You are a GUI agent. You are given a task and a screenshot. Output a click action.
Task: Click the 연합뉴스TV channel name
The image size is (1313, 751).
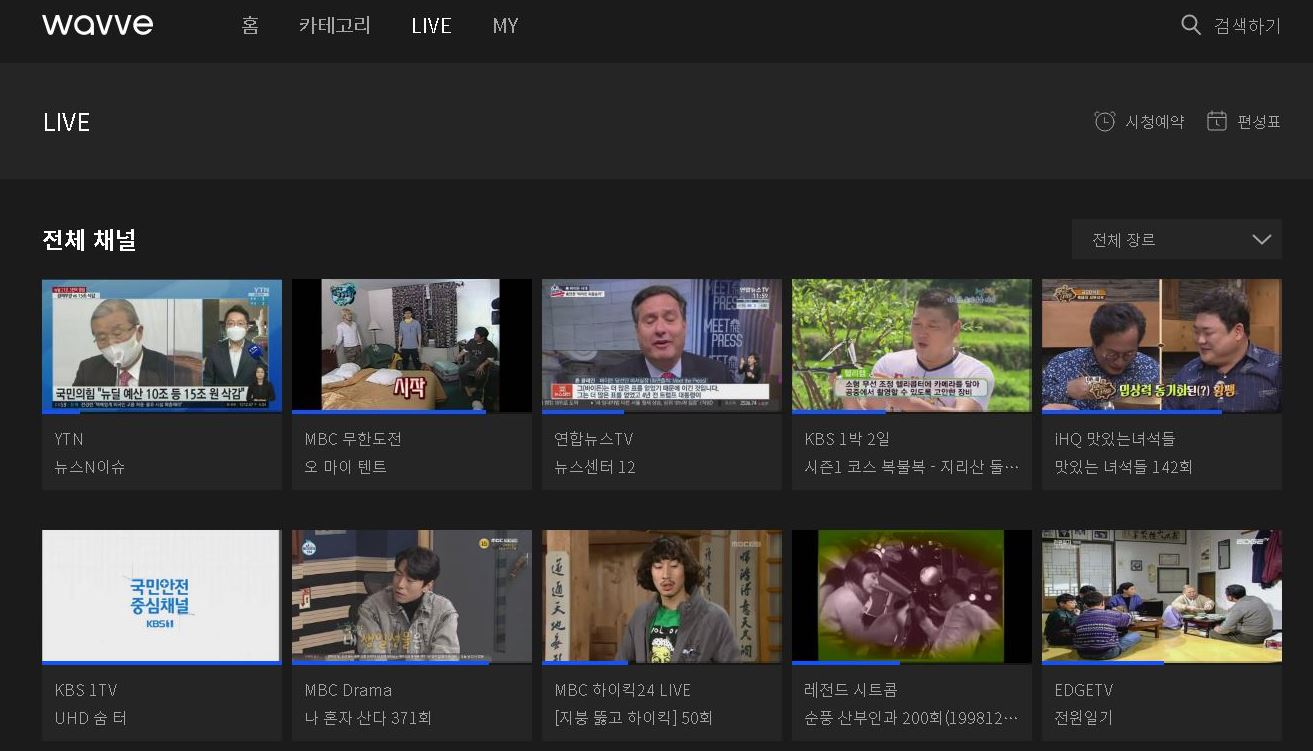tap(594, 439)
